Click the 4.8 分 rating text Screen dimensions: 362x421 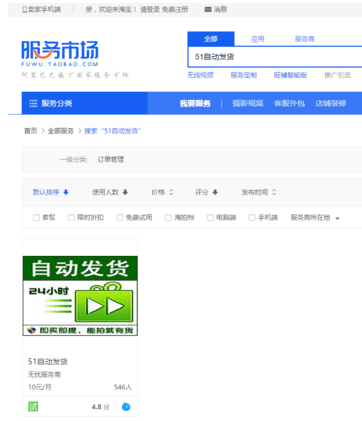click(x=100, y=407)
